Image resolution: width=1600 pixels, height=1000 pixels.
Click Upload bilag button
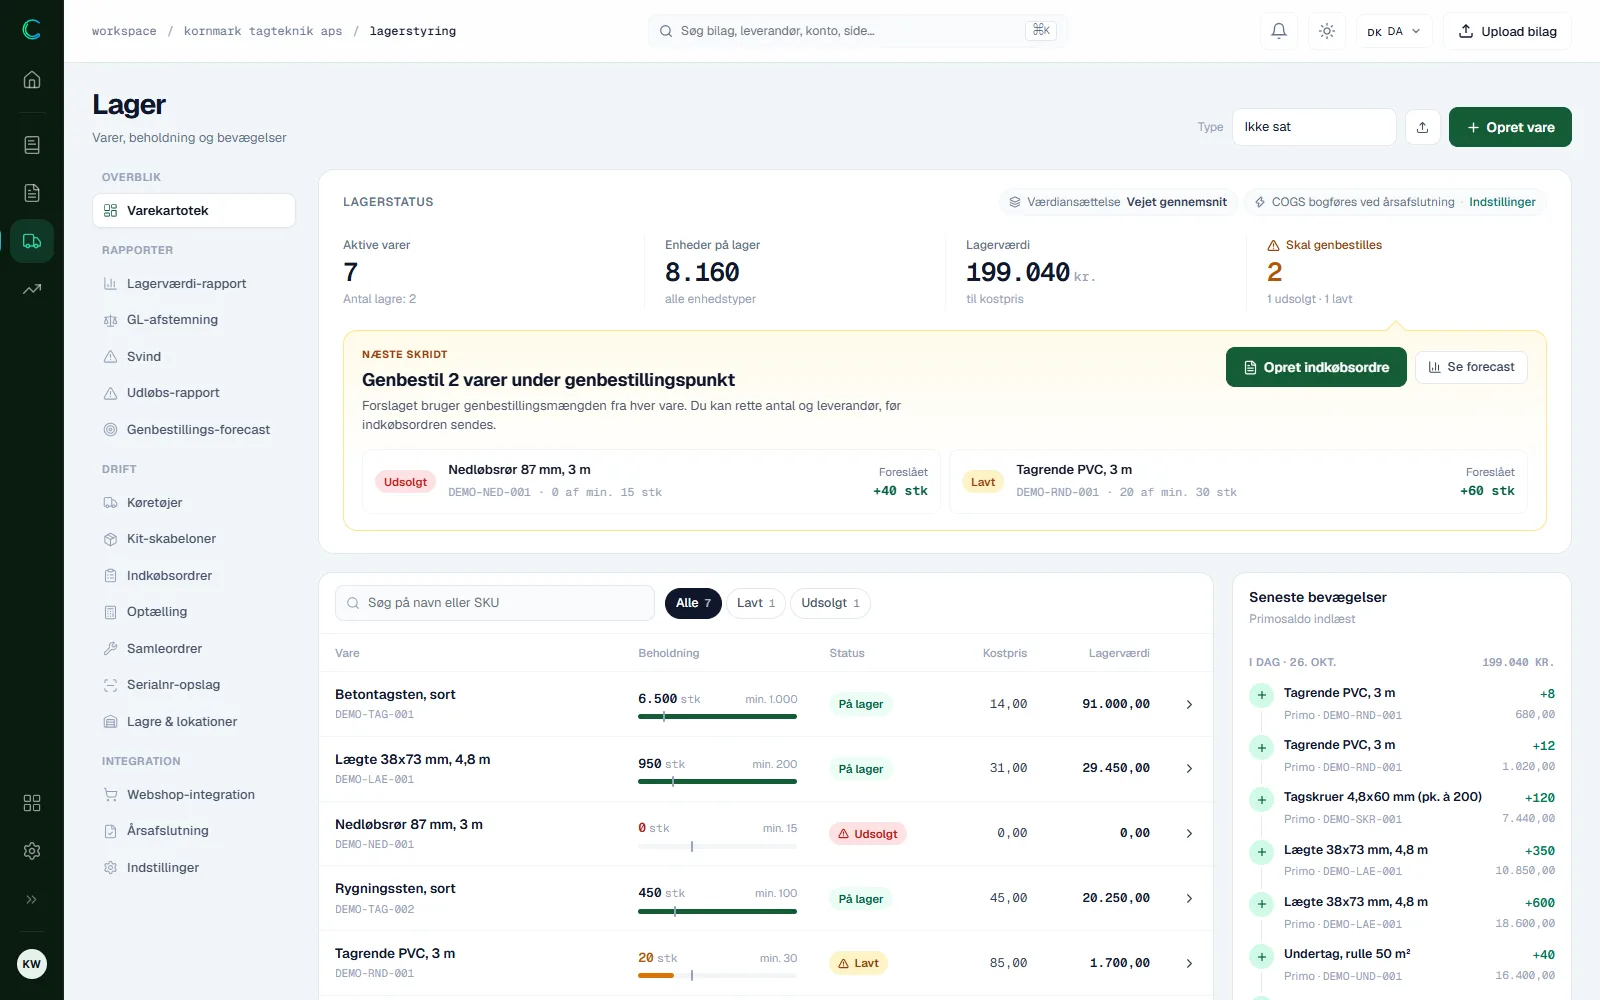pyautogui.click(x=1507, y=31)
